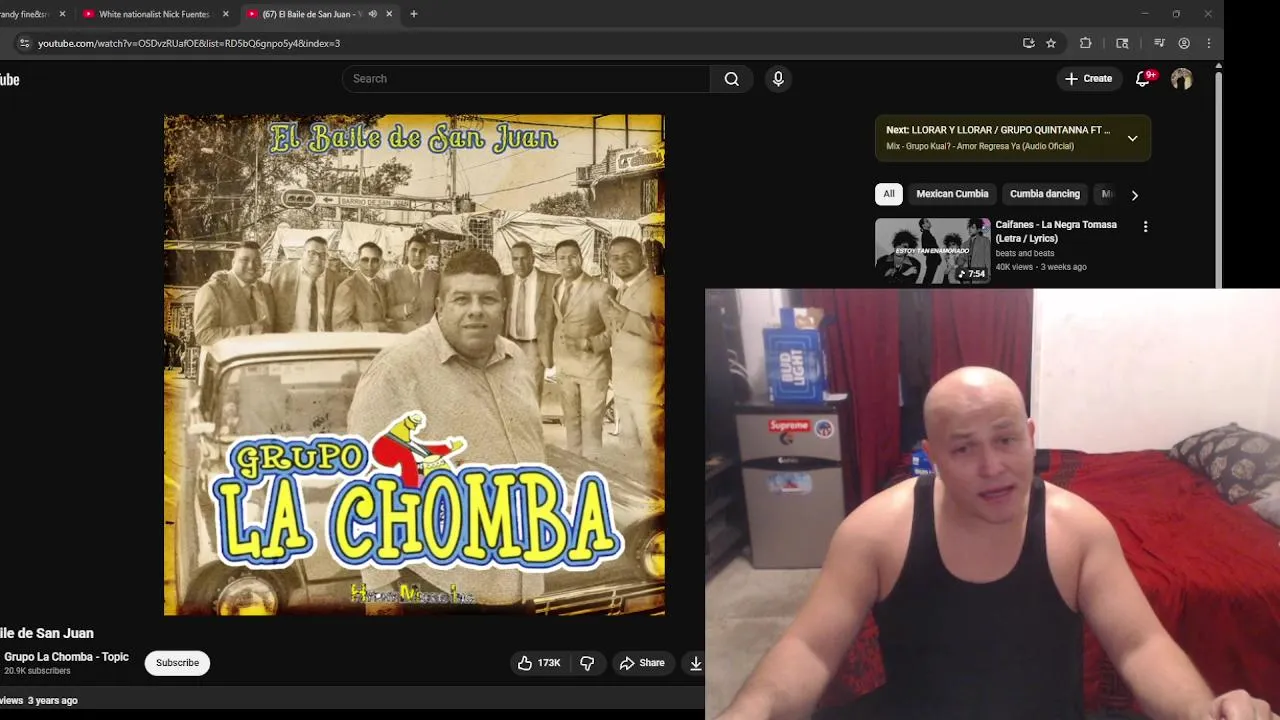Image resolution: width=1280 pixels, height=720 pixels.
Task: Open Caifanes La Negra Tomasa video thumbnail
Action: pos(933,251)
